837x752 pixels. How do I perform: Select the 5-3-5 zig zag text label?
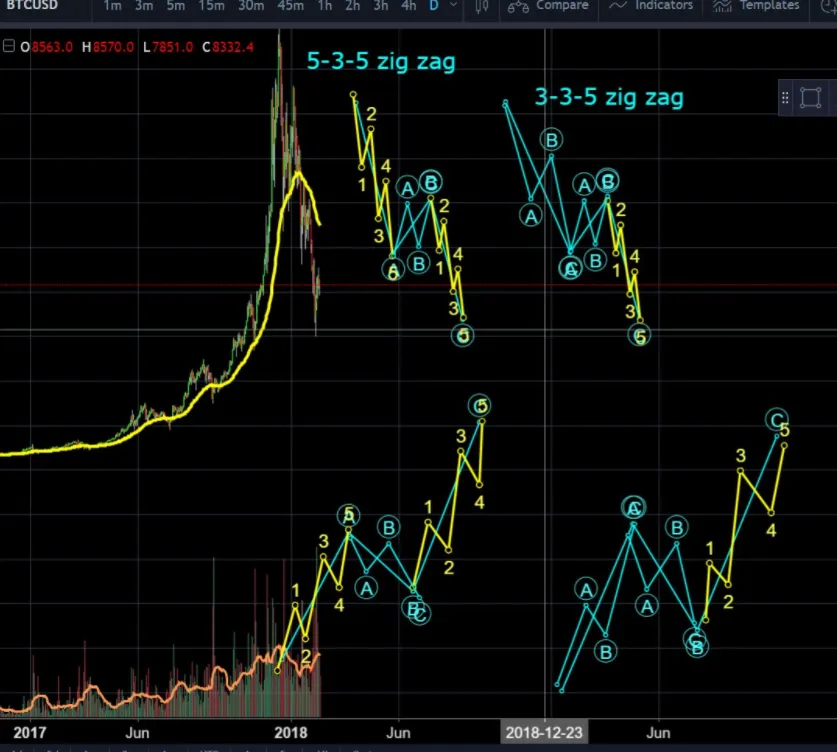380,63
